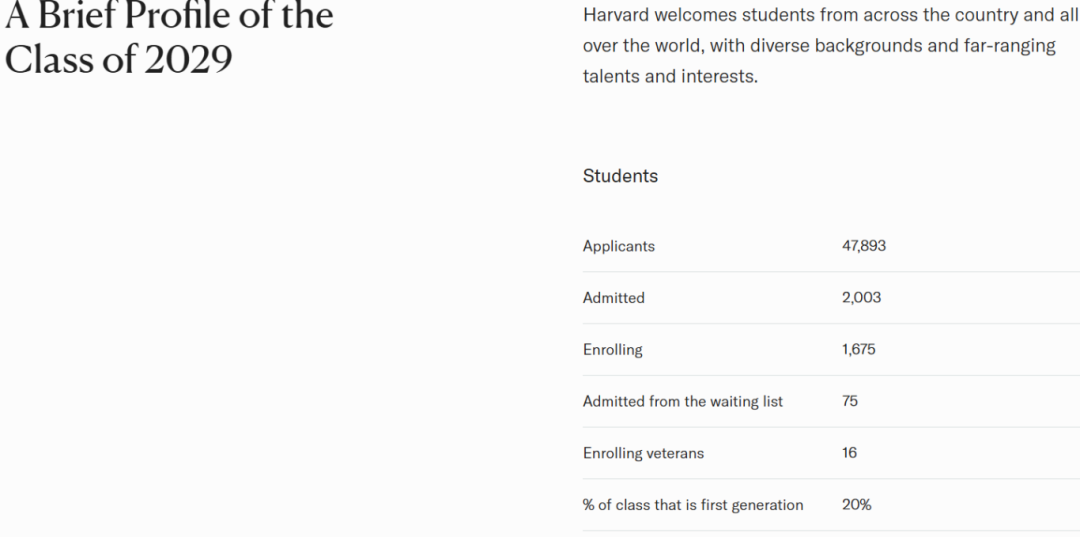Click the "talents and interests." paragraph line

point(670,77)
